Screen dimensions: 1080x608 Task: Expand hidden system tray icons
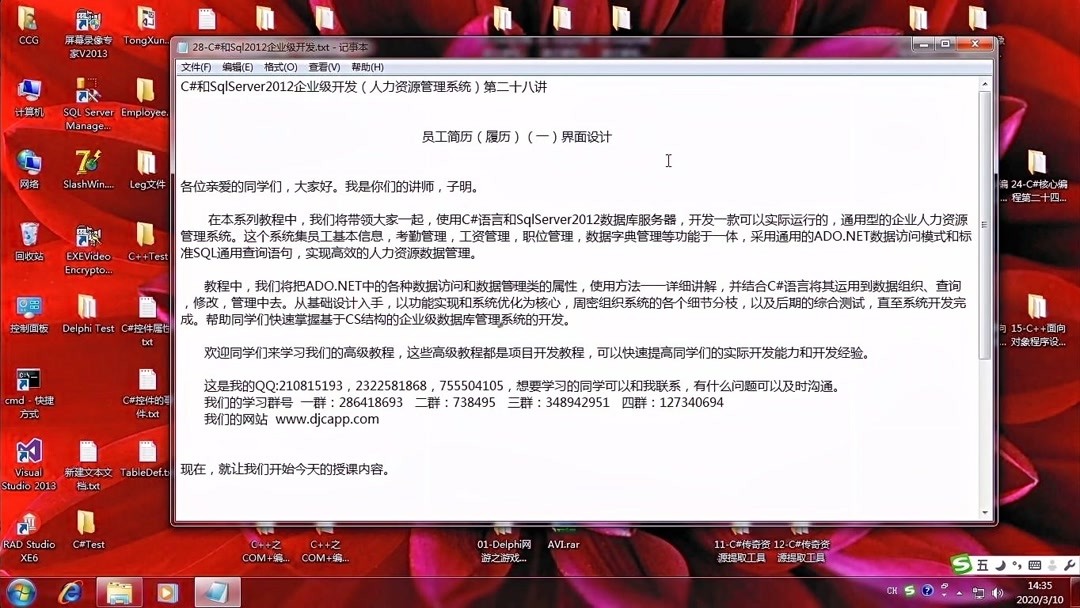click(x=959, y=592)
